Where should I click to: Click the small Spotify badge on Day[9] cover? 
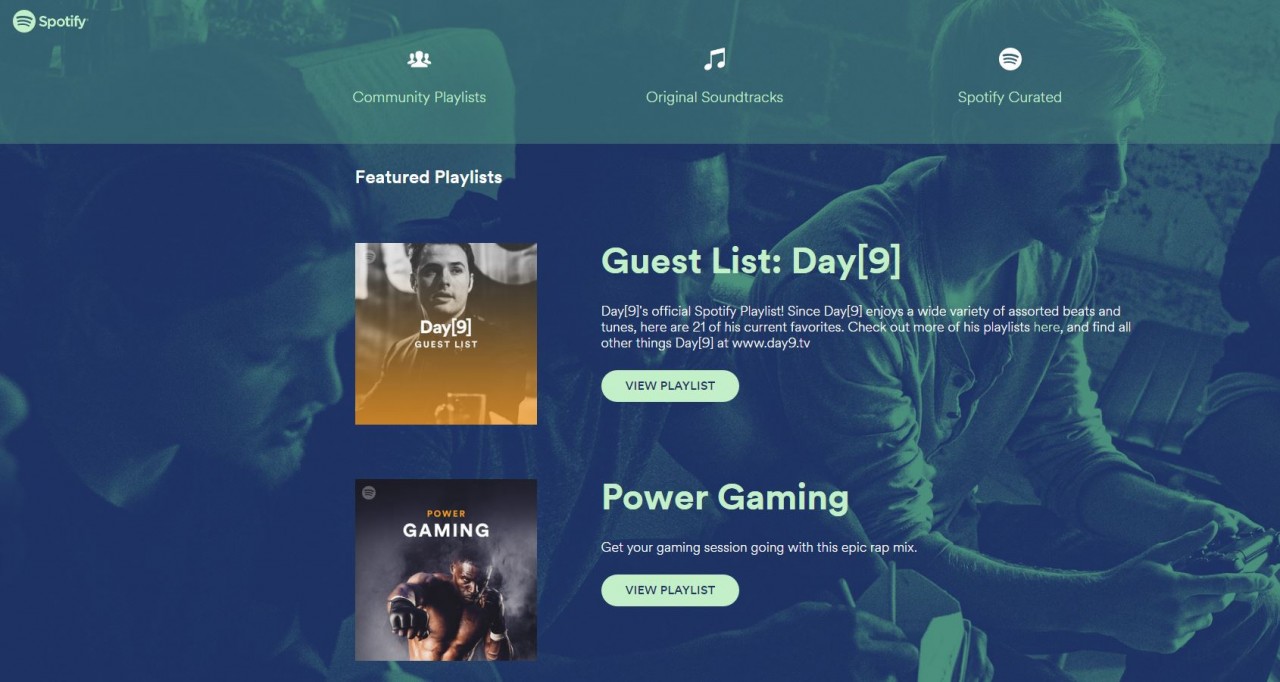369,257
